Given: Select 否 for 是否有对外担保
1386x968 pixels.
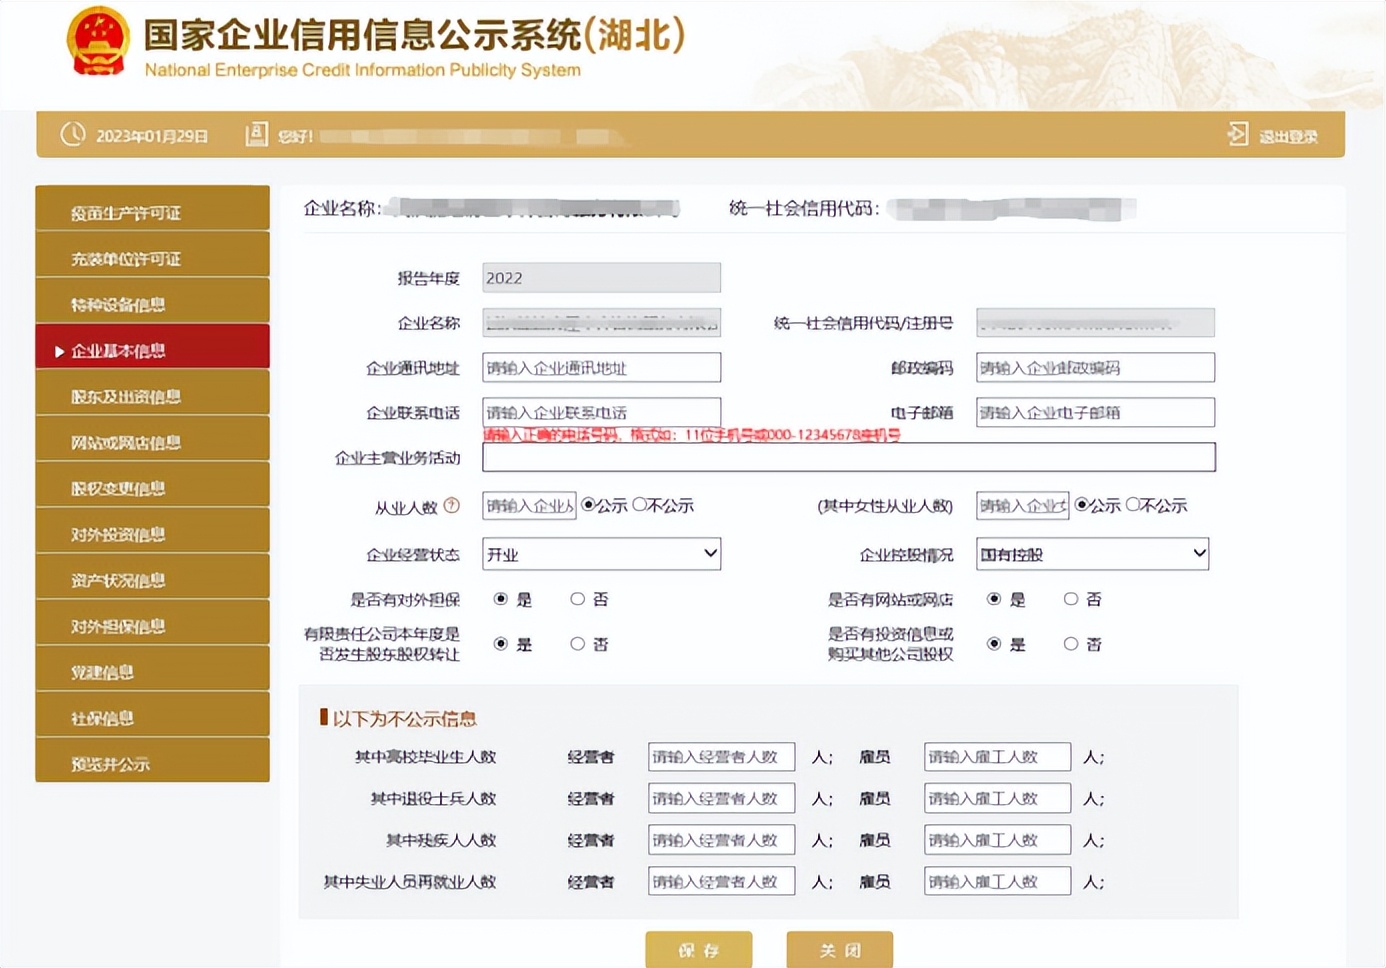Looking at the screenshot, I should pyautogui.click(x=577, y=598).
